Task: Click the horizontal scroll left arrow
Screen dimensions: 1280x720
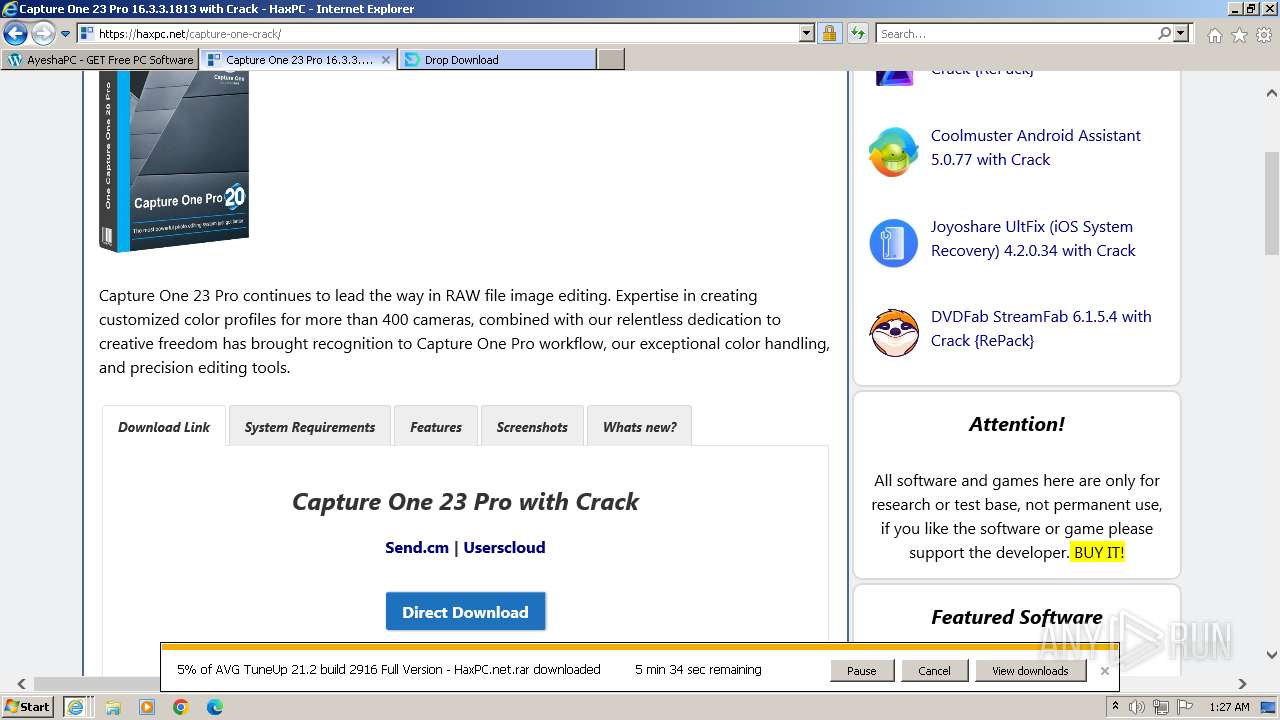Action: [x=21, y=684]
